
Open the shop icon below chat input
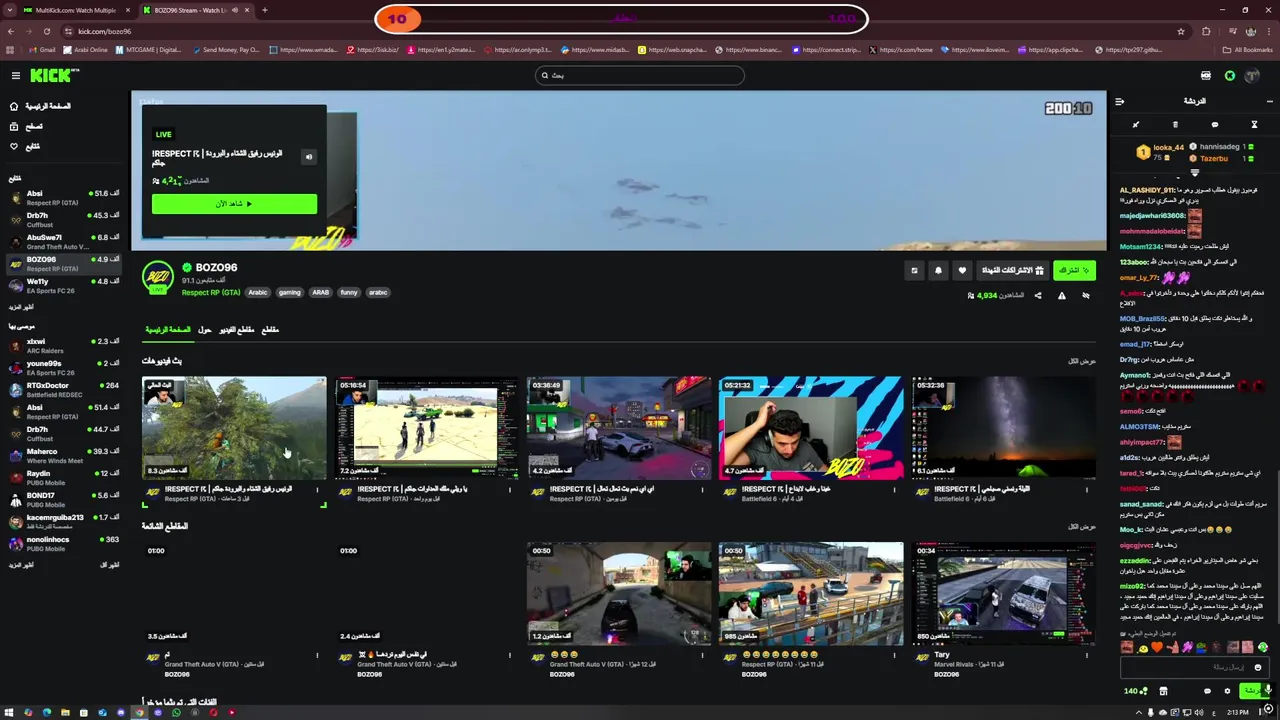click(x=1163, y=691)
